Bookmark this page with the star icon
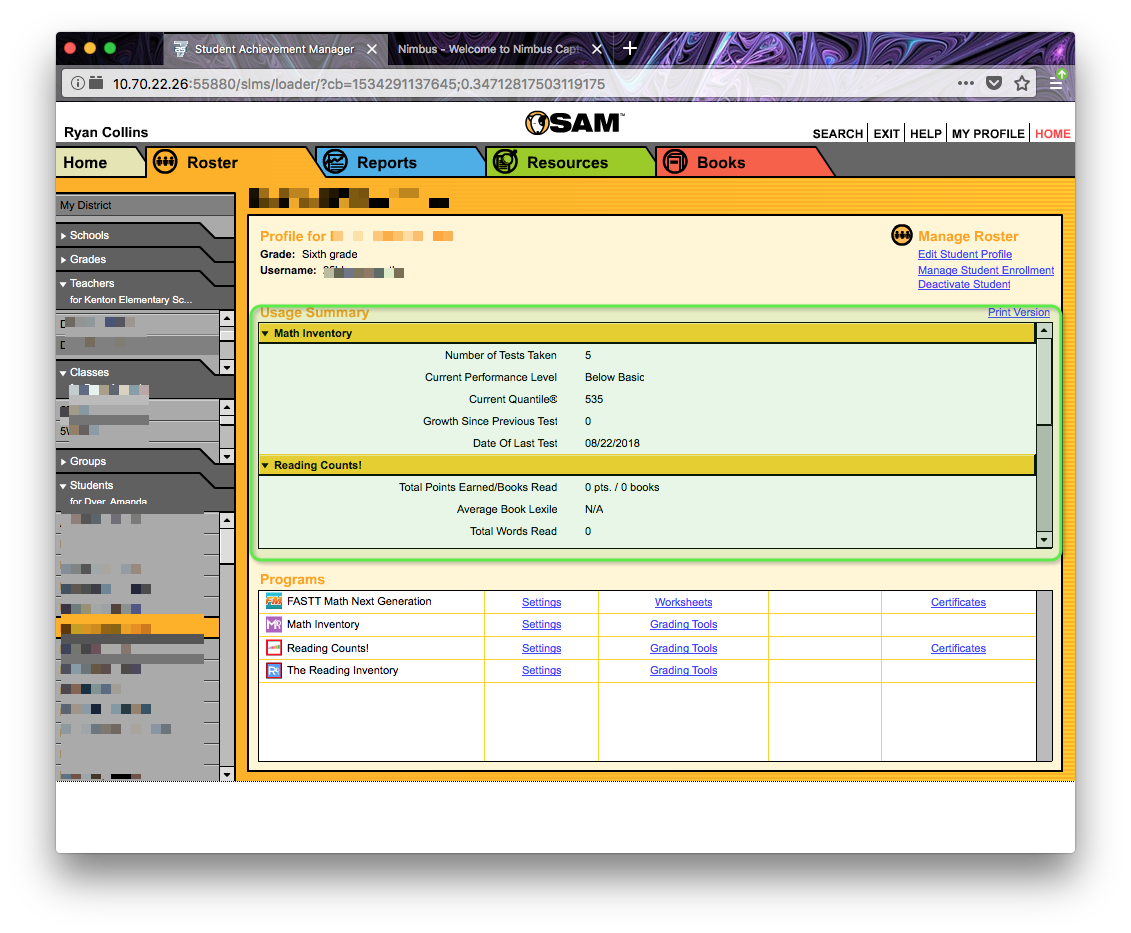This screenshot has width=1131, height=933. pos(1022,84)
